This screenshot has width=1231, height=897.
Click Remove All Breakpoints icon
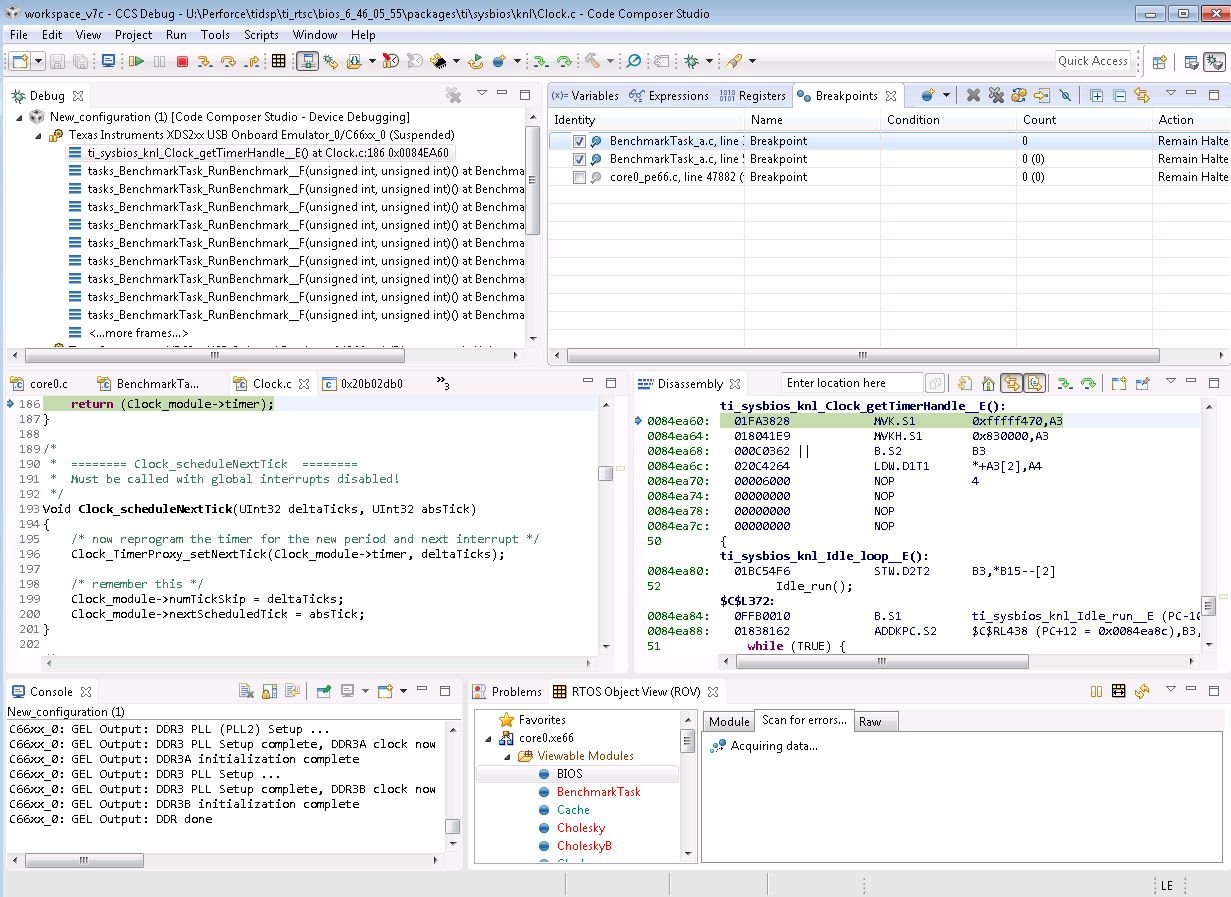tap(996, 96)
